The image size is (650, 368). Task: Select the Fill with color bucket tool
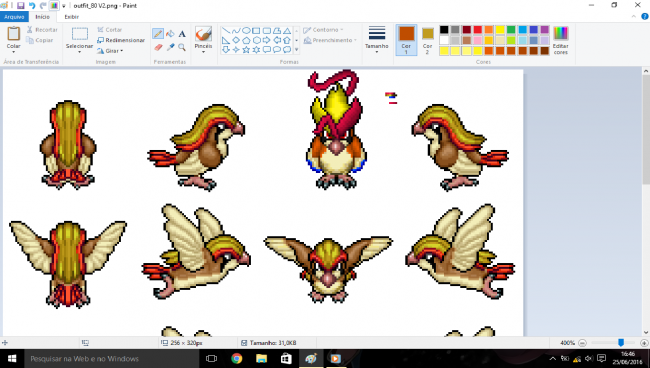pyautogui.click(x=170, y=34)
